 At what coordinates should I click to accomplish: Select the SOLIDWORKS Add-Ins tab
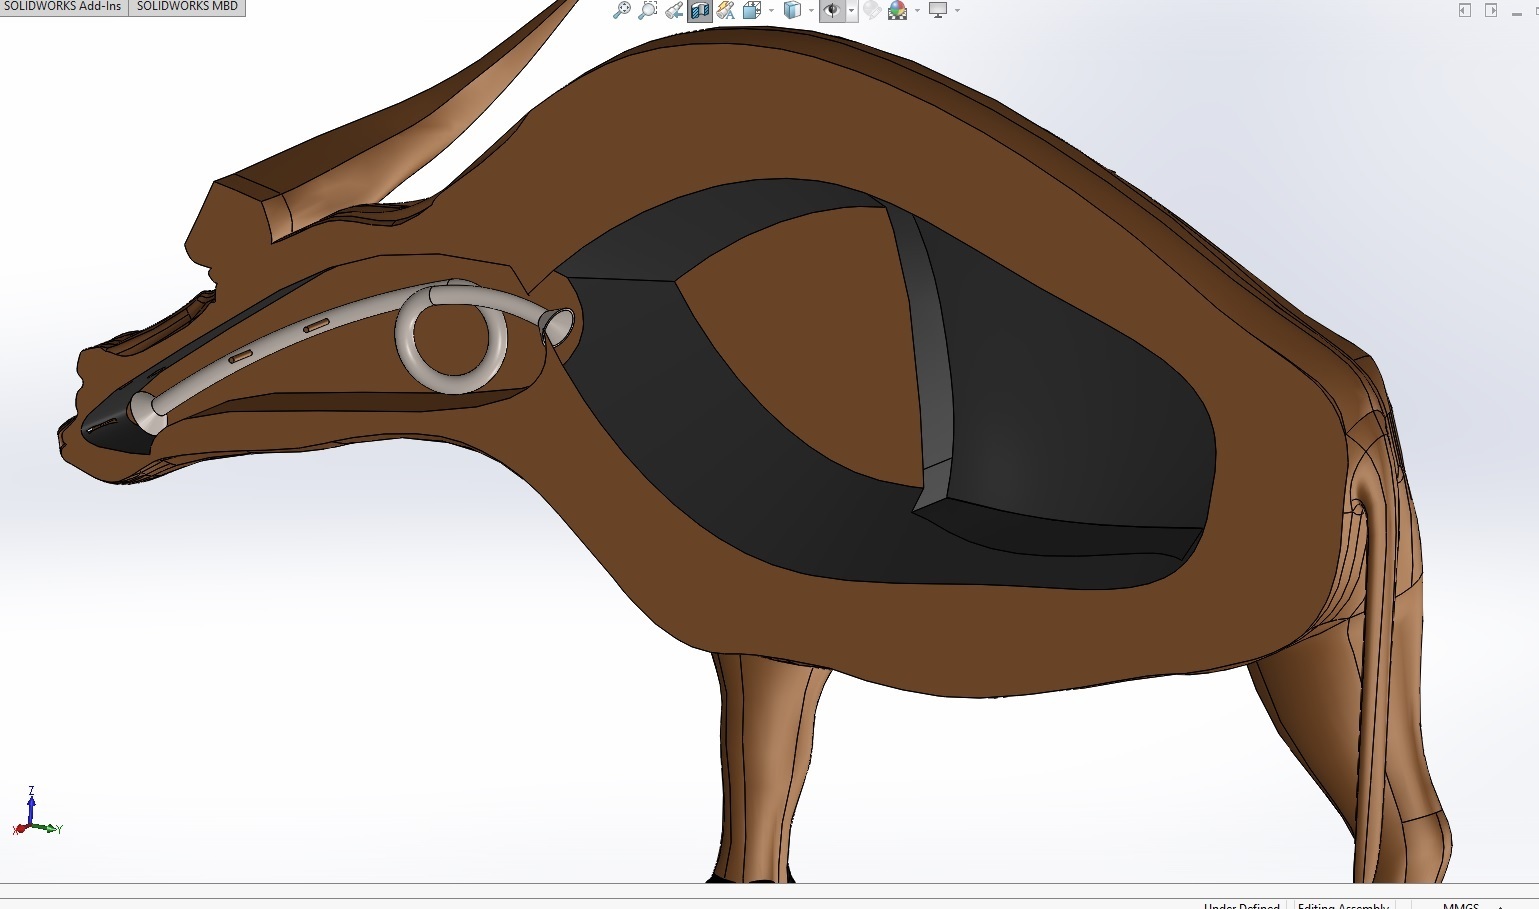[63, 7]
